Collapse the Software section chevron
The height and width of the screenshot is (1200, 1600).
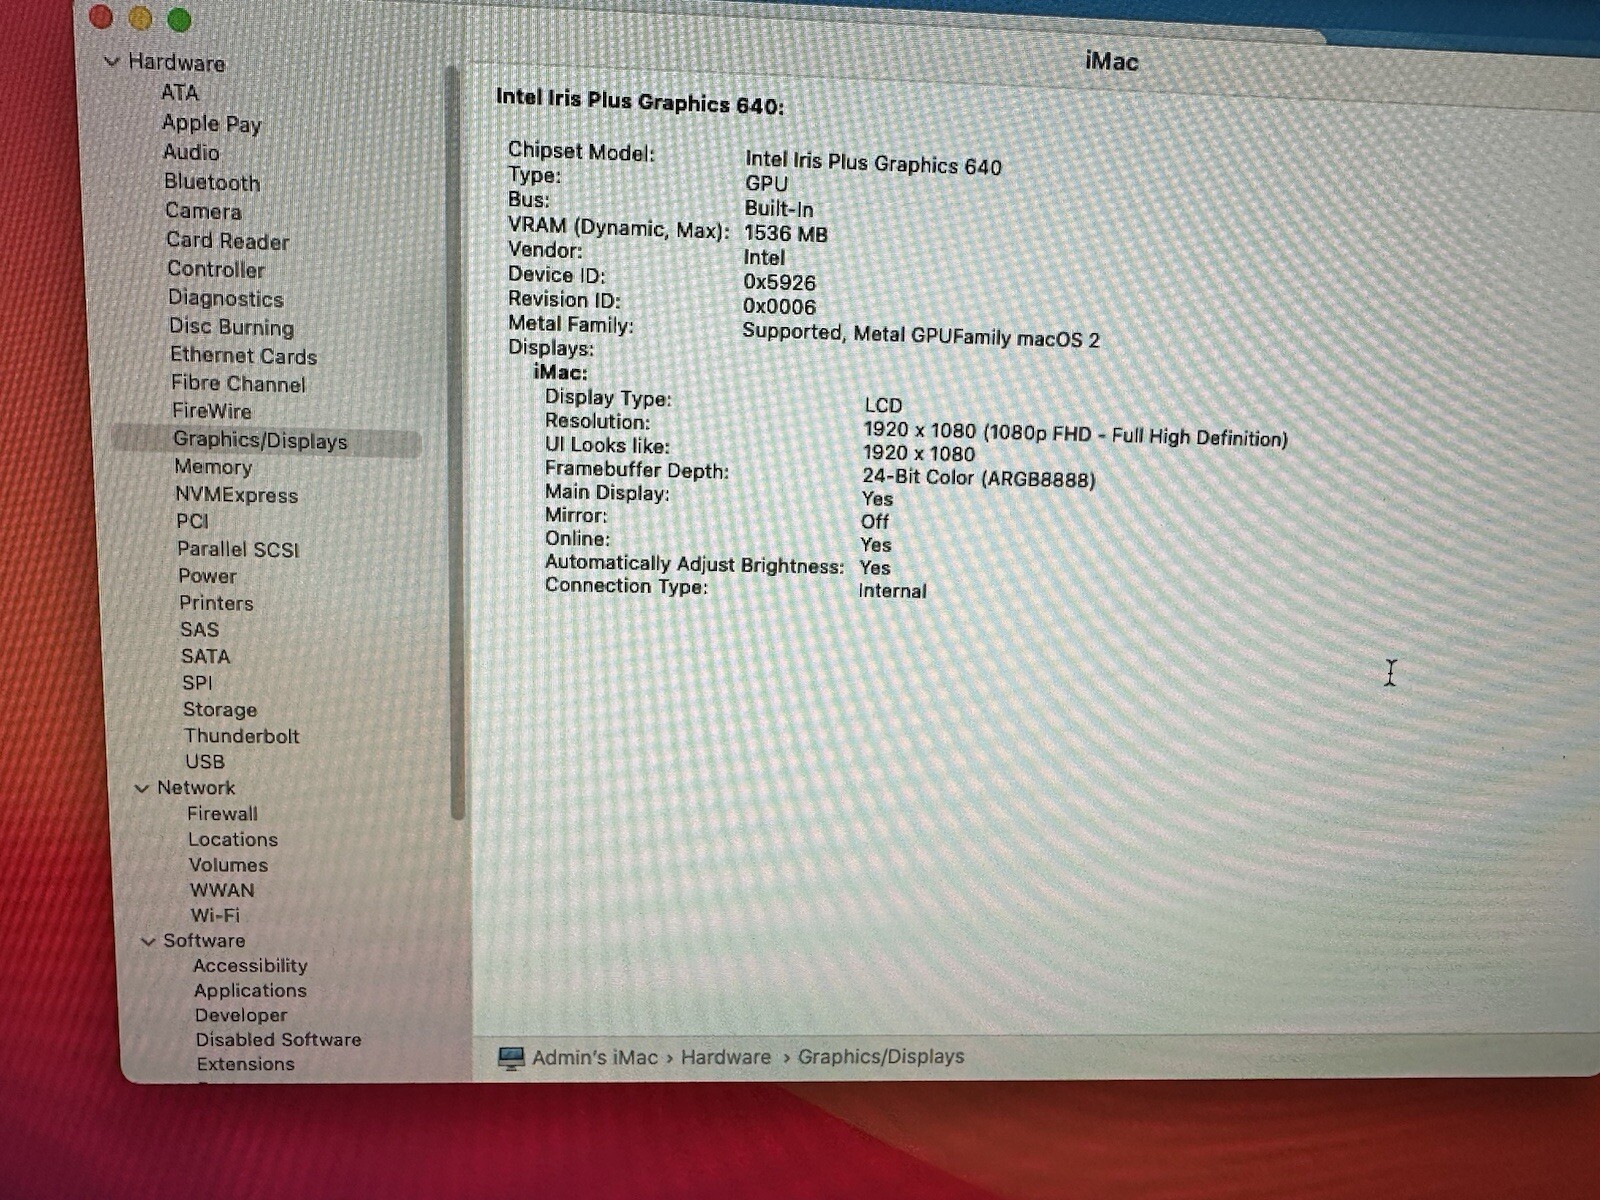148,942
